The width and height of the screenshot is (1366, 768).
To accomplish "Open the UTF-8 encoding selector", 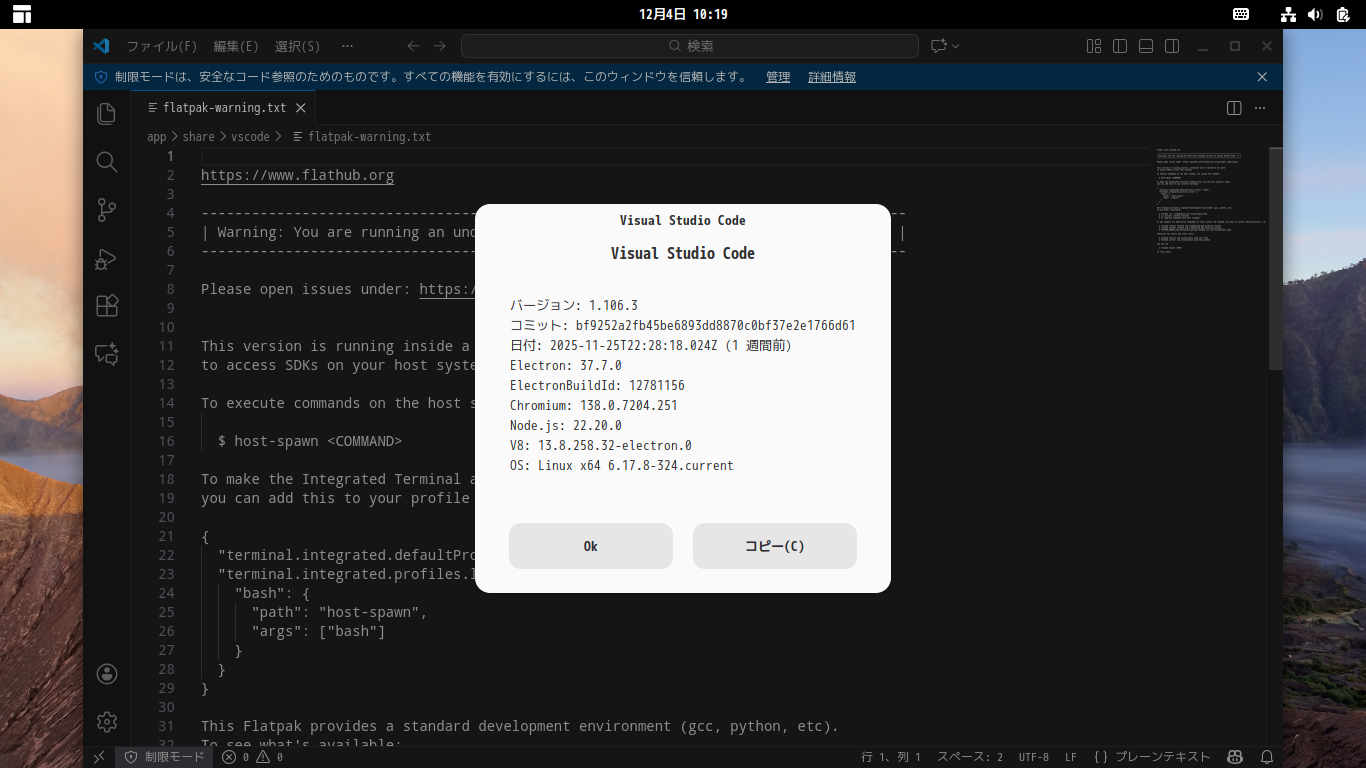I will click(x=1034, y=757).
